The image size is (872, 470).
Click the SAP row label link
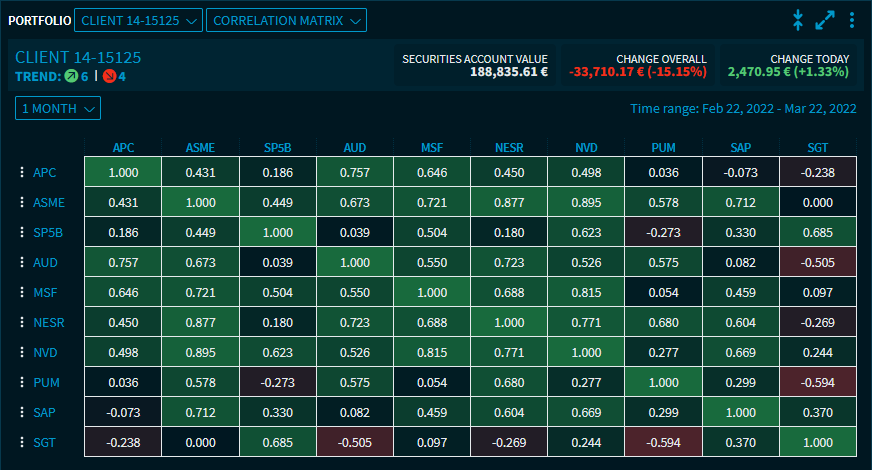point(45,413)
